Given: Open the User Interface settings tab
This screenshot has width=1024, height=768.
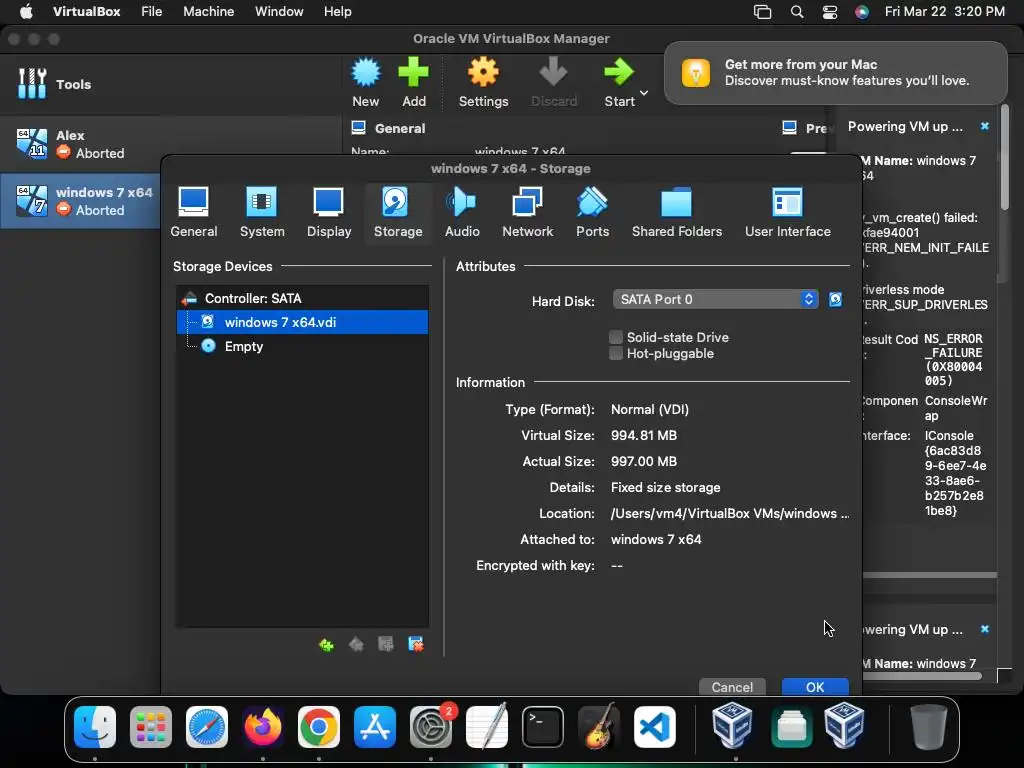Looking at the screenshot, I should (x=788, y=212).
